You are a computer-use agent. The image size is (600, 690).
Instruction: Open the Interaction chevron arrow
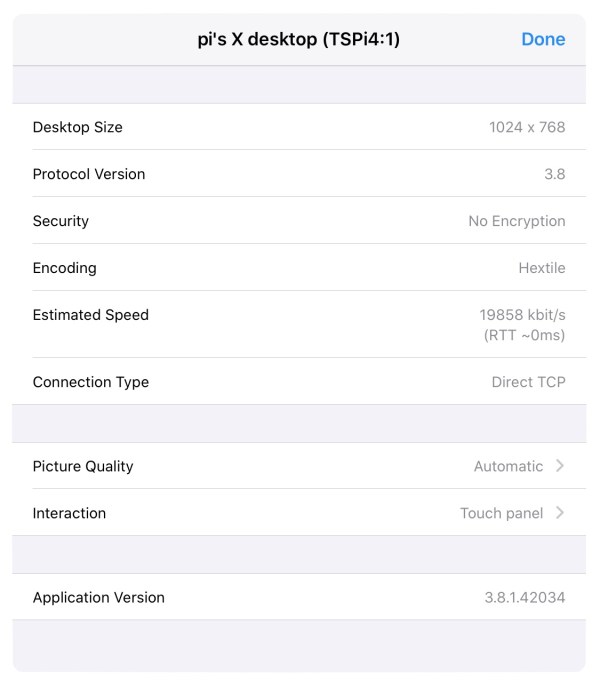pyautogui.click(x=560, y=513)
